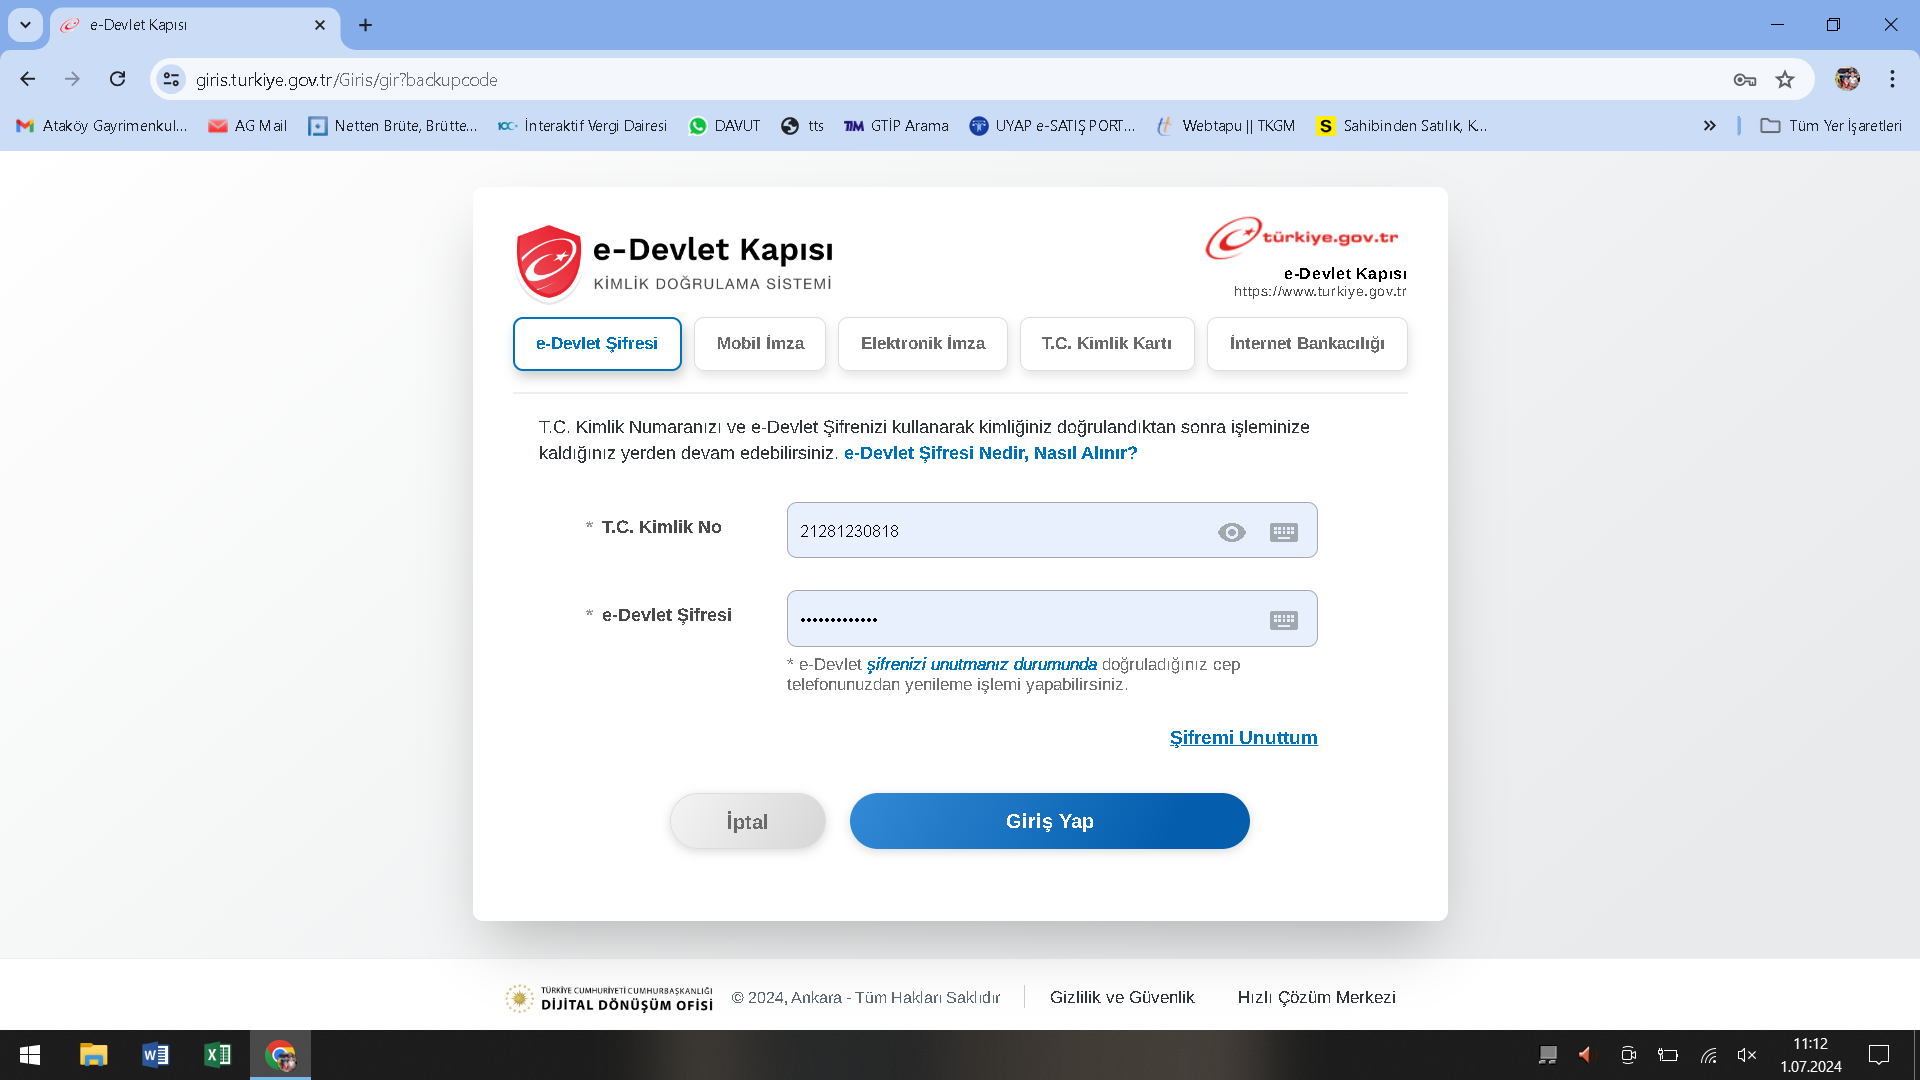1920x1080 pixels.
Task: View site information icon in address bar
Action: pyautogui.click(x=171, y=79)
